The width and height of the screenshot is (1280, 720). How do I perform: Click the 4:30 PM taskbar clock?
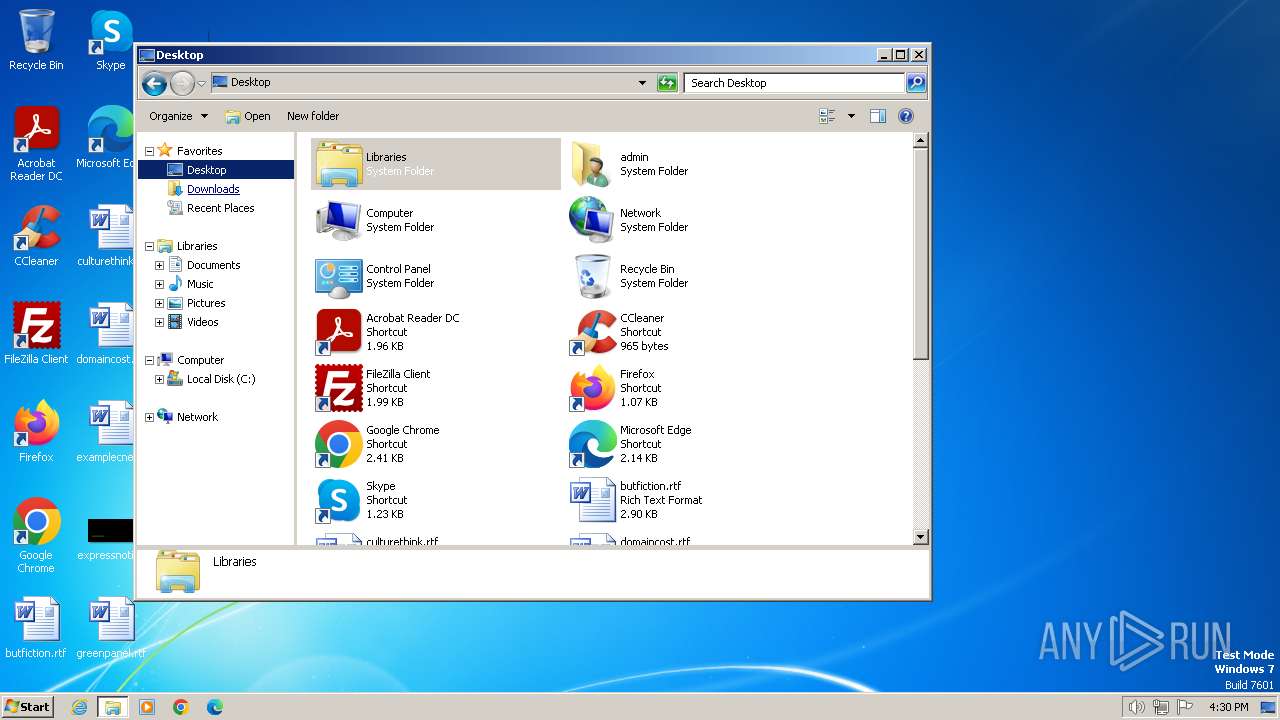[1228, 707]
